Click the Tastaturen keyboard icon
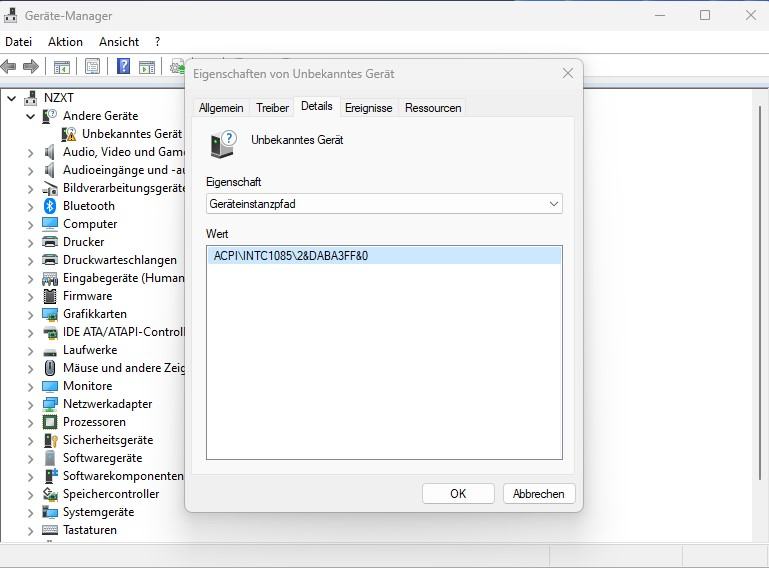 point(50,530)
